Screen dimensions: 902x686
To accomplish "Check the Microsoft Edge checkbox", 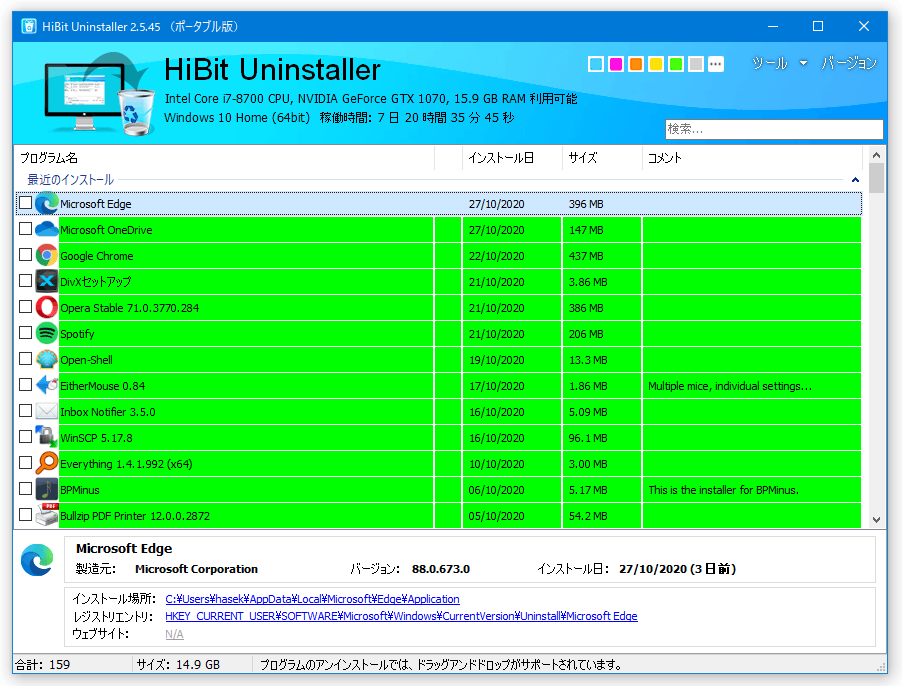I will (25, 202).
